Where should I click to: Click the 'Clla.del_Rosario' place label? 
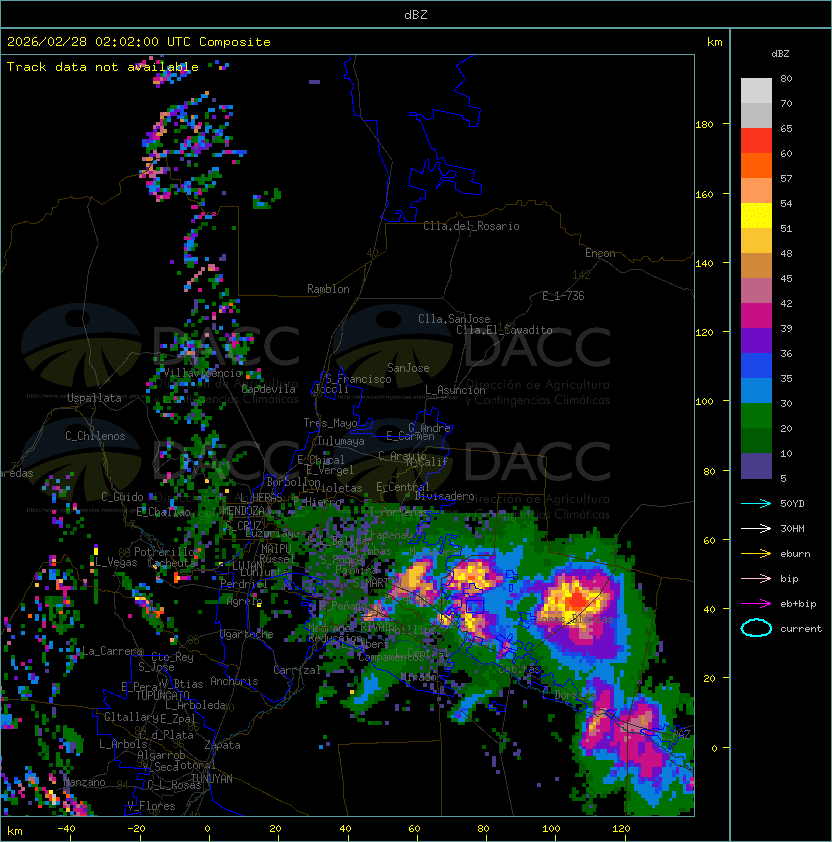pos(471,226)
